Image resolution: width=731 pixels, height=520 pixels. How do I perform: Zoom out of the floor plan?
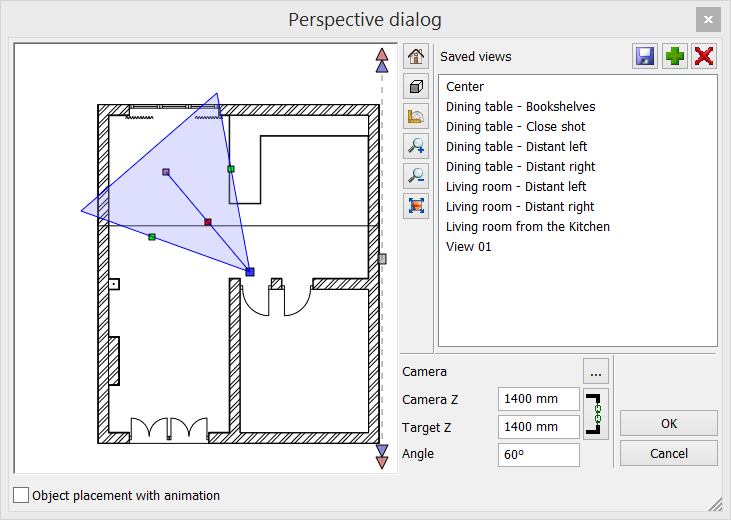pyautogui.click(x=416, y=176)
